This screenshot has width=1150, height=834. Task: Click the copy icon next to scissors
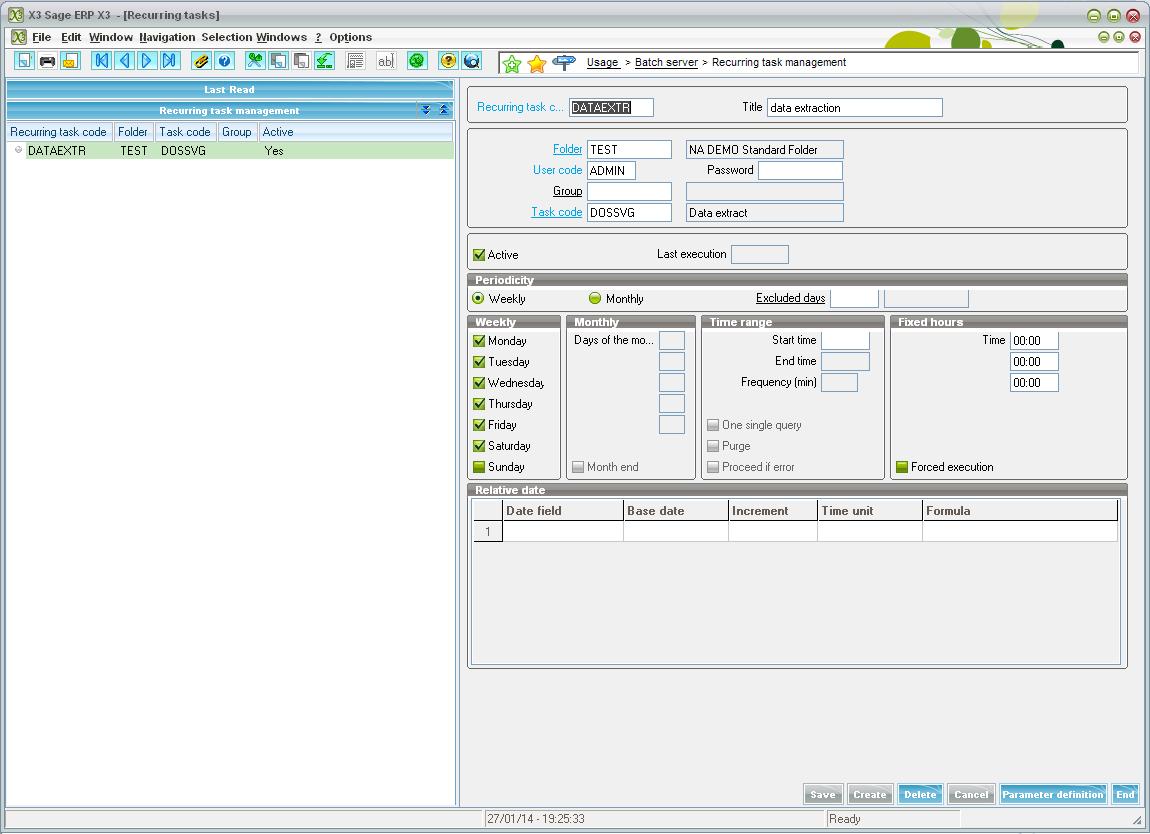pyautogui.click(x=278, y=61)
